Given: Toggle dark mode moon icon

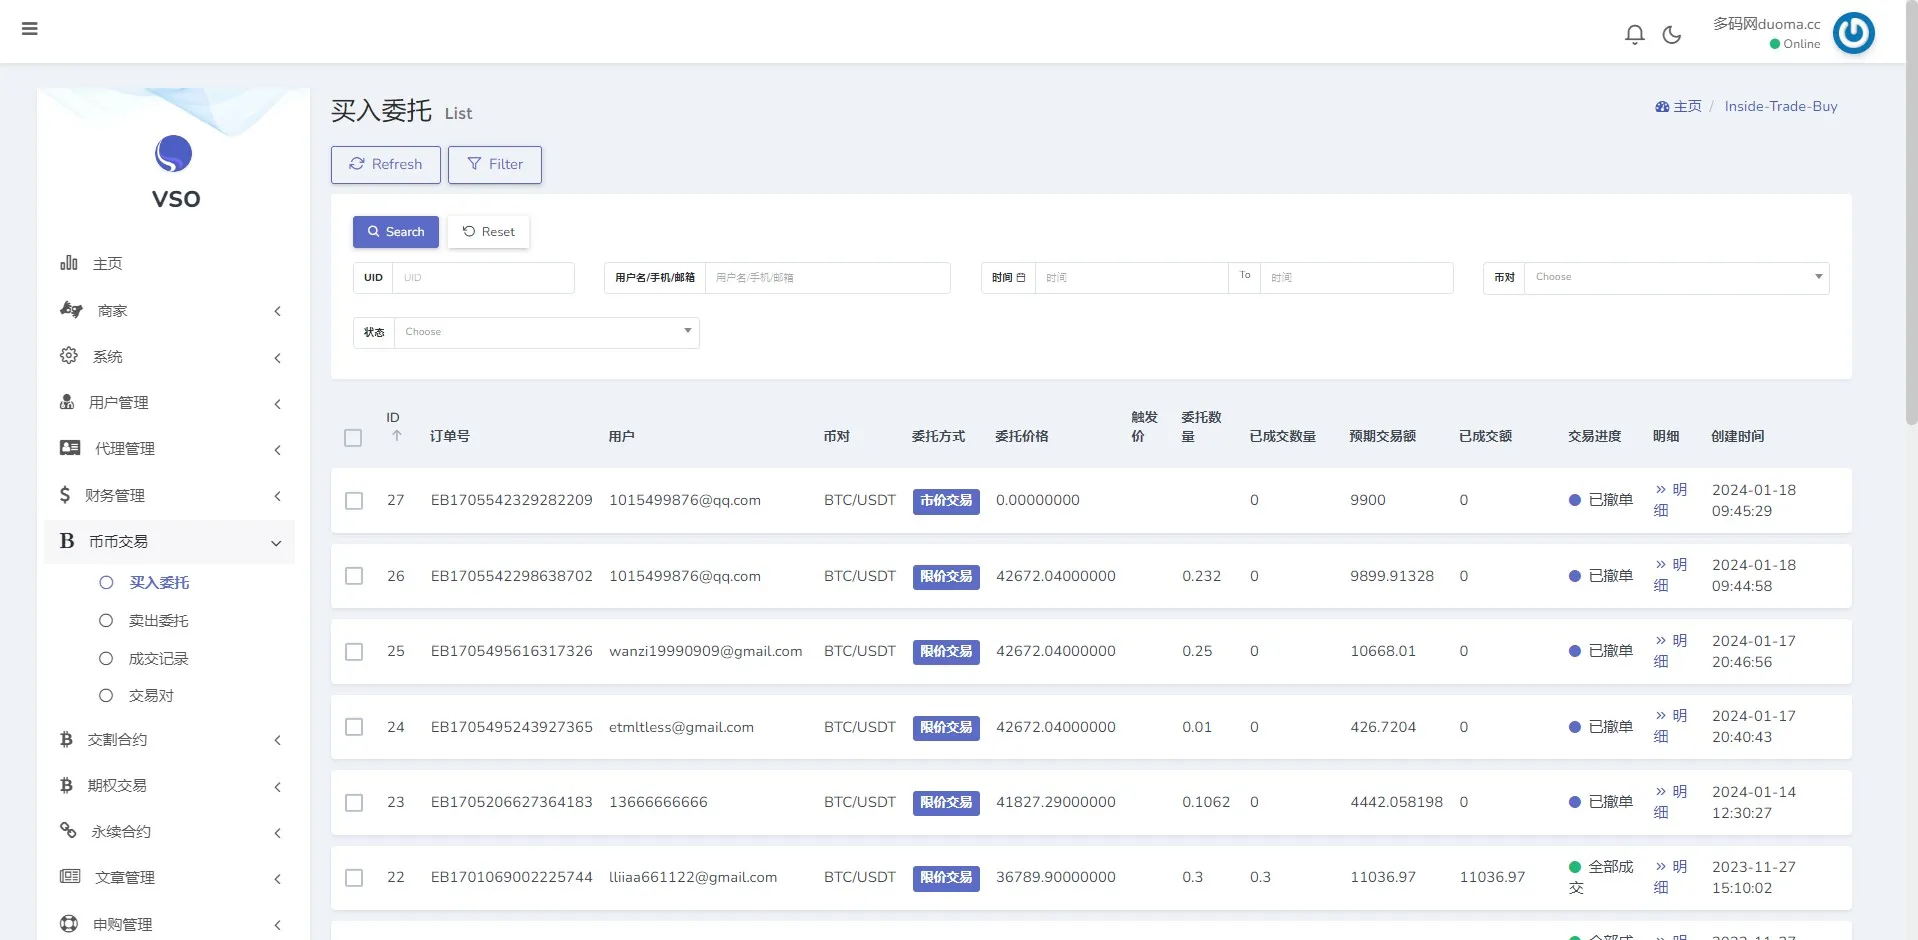Looking at the screenshot, I should click(1671, 35).
